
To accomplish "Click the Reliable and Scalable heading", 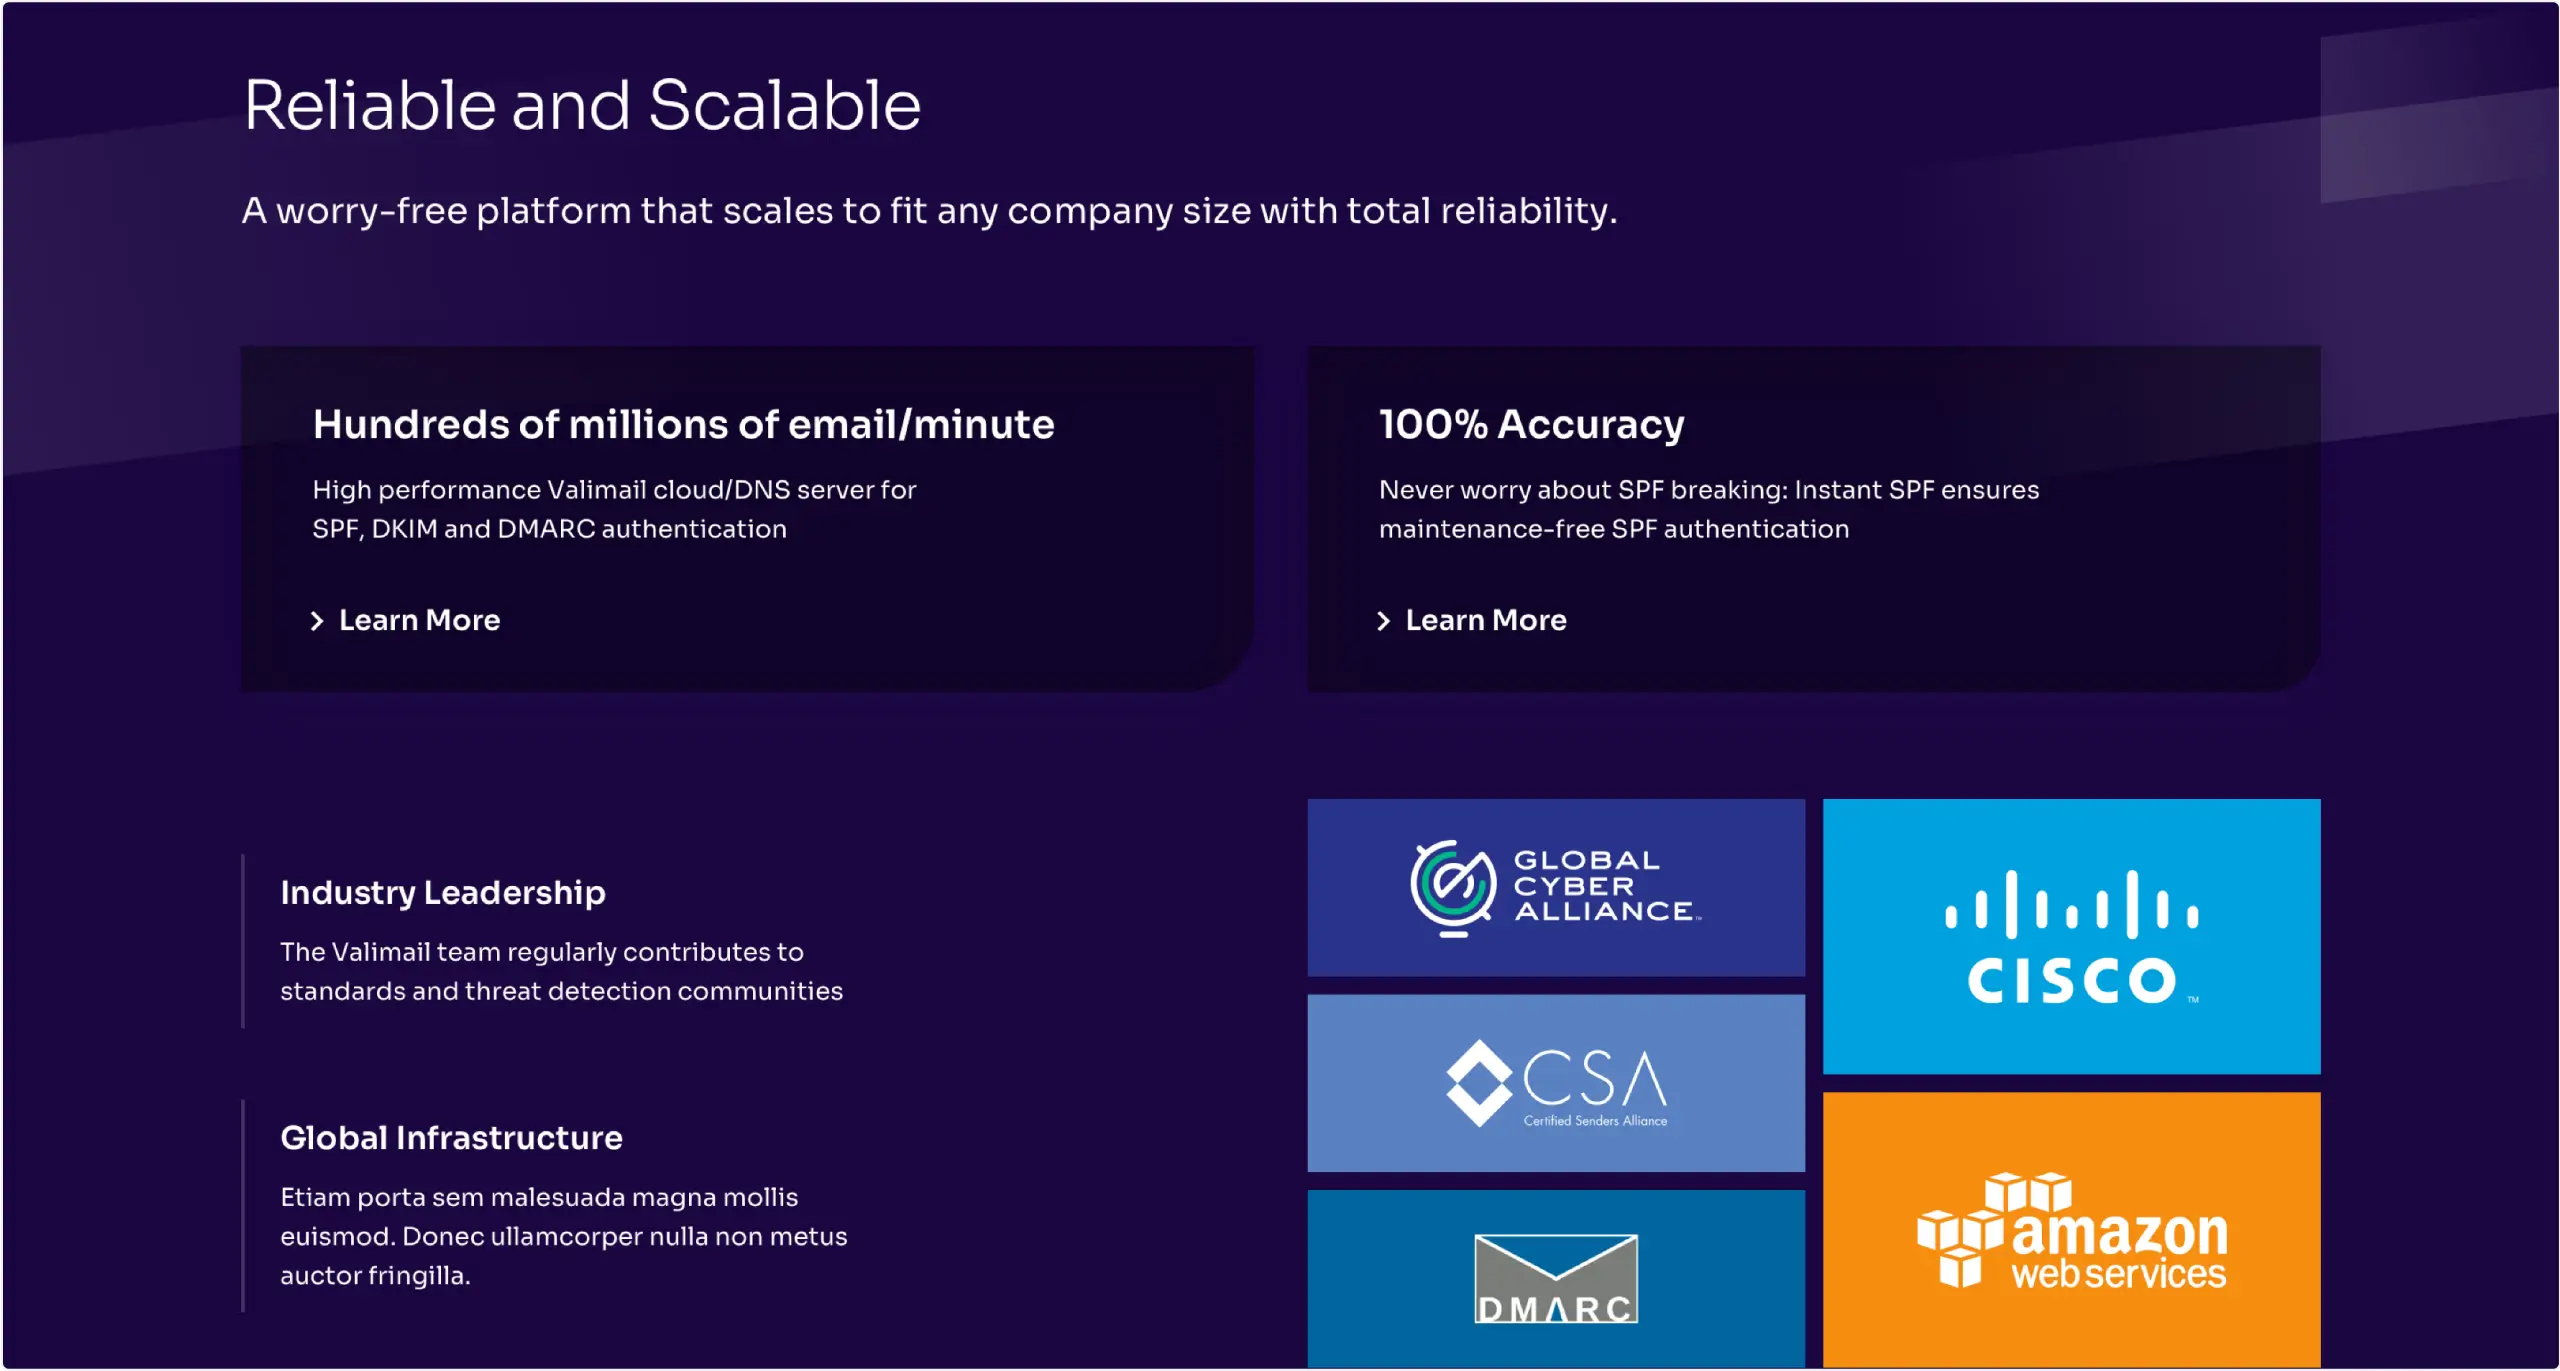I will [x=582, y=105].
